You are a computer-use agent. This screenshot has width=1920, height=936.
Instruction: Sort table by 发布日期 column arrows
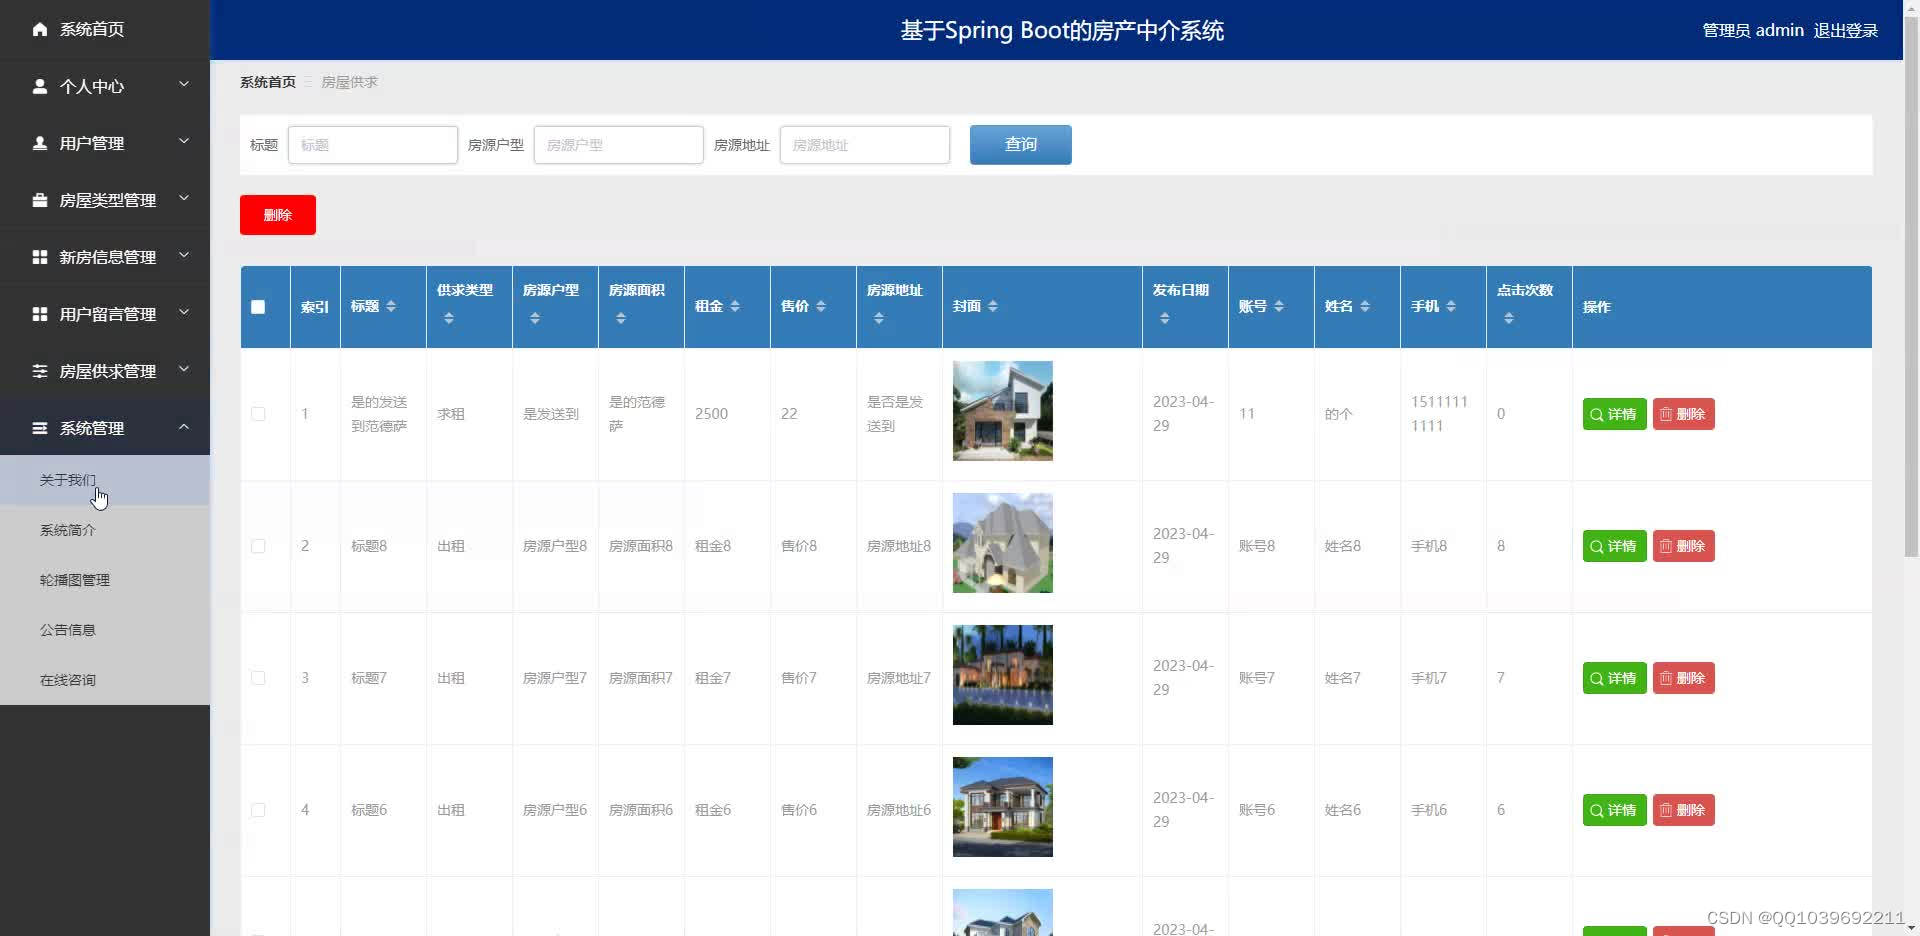[x=1165, y=318]
